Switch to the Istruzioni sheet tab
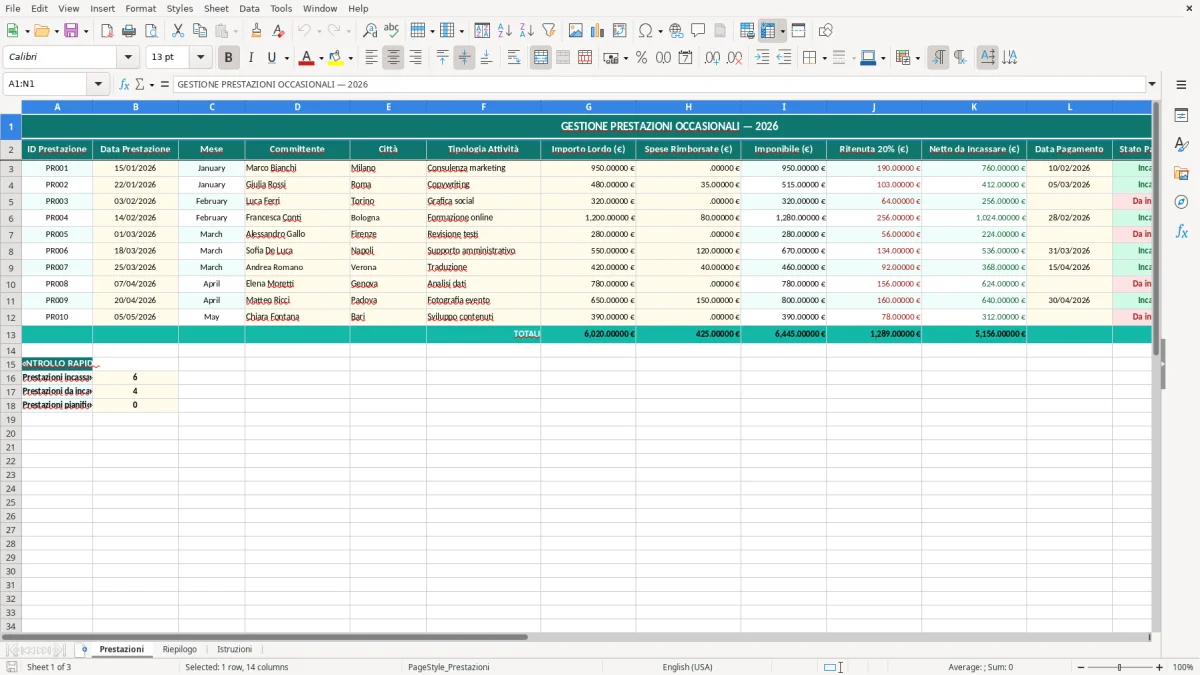 click(x=234, y=649)
